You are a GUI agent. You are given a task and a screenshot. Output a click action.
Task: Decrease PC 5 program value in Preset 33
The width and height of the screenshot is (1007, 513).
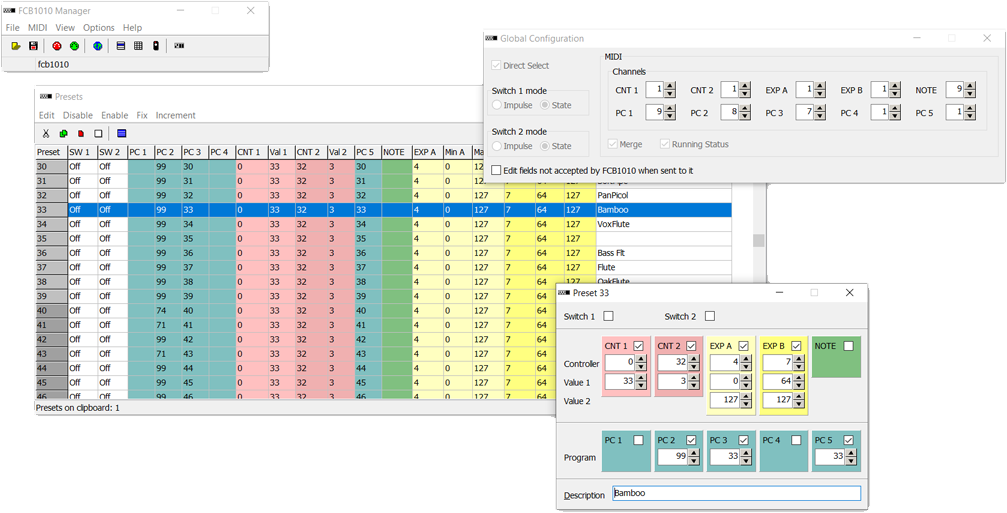(851, 461)
